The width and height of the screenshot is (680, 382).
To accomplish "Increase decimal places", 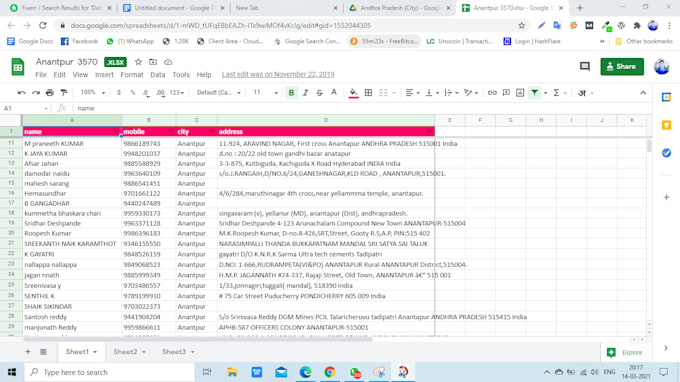I will pos(160,93).
